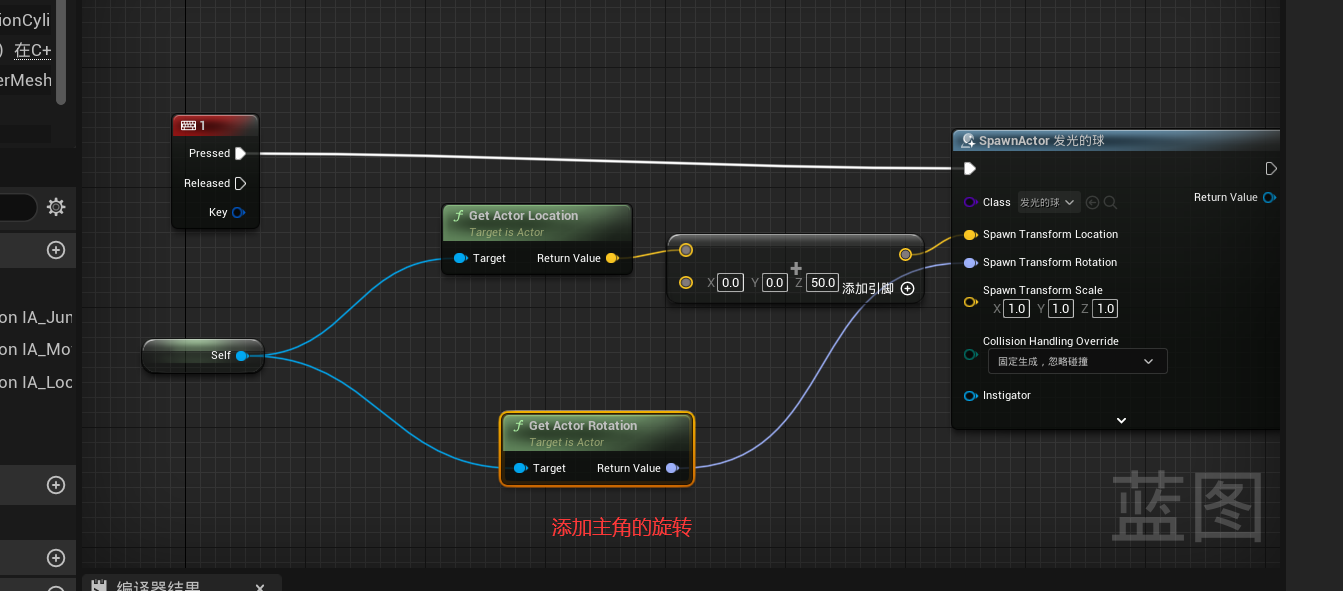Screen dimensions: 1343x591
Task: Click the Spawn Transform Rotation pin
Action: pyautogui.click(x=970, y=262)
